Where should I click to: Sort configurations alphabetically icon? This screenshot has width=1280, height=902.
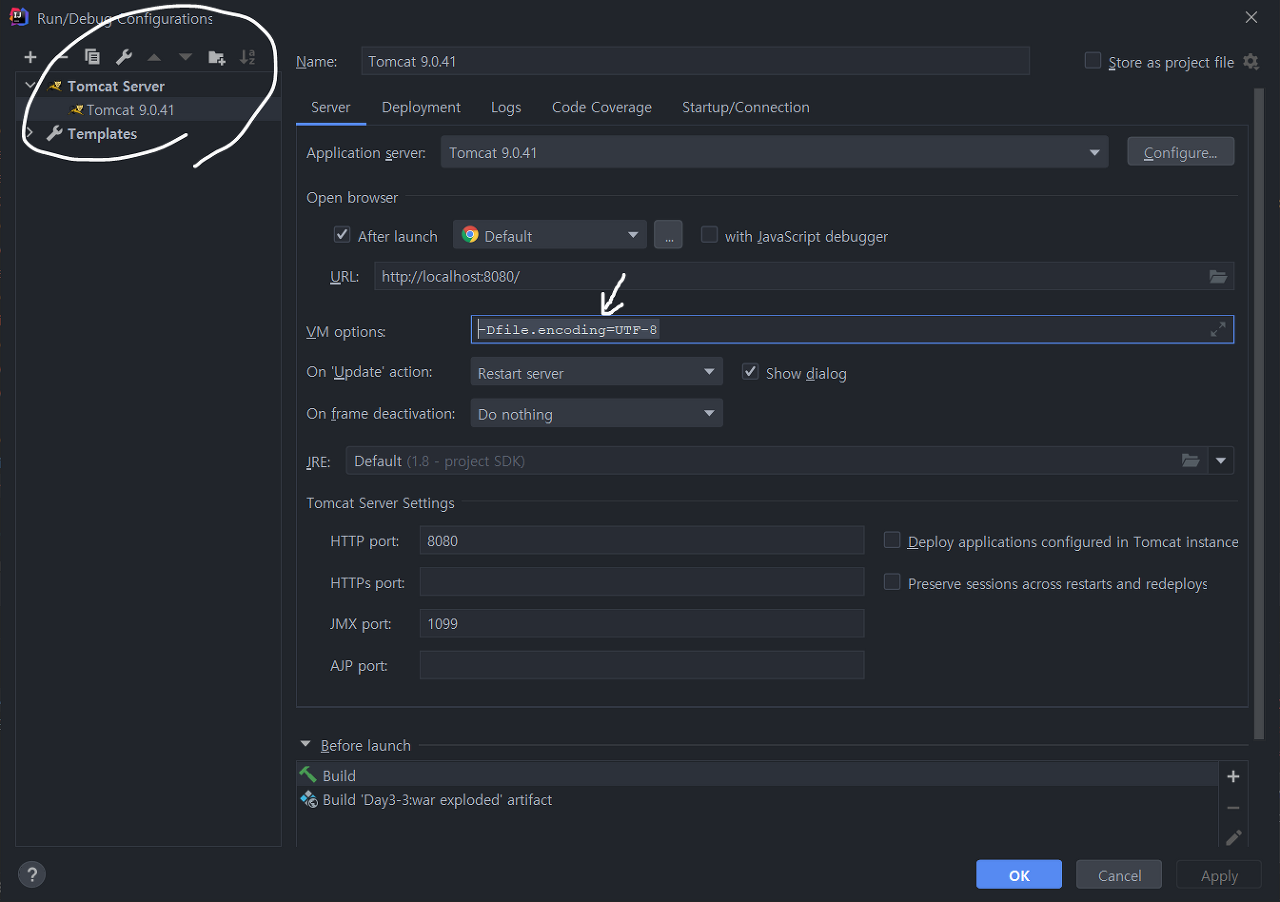point(247,57)
